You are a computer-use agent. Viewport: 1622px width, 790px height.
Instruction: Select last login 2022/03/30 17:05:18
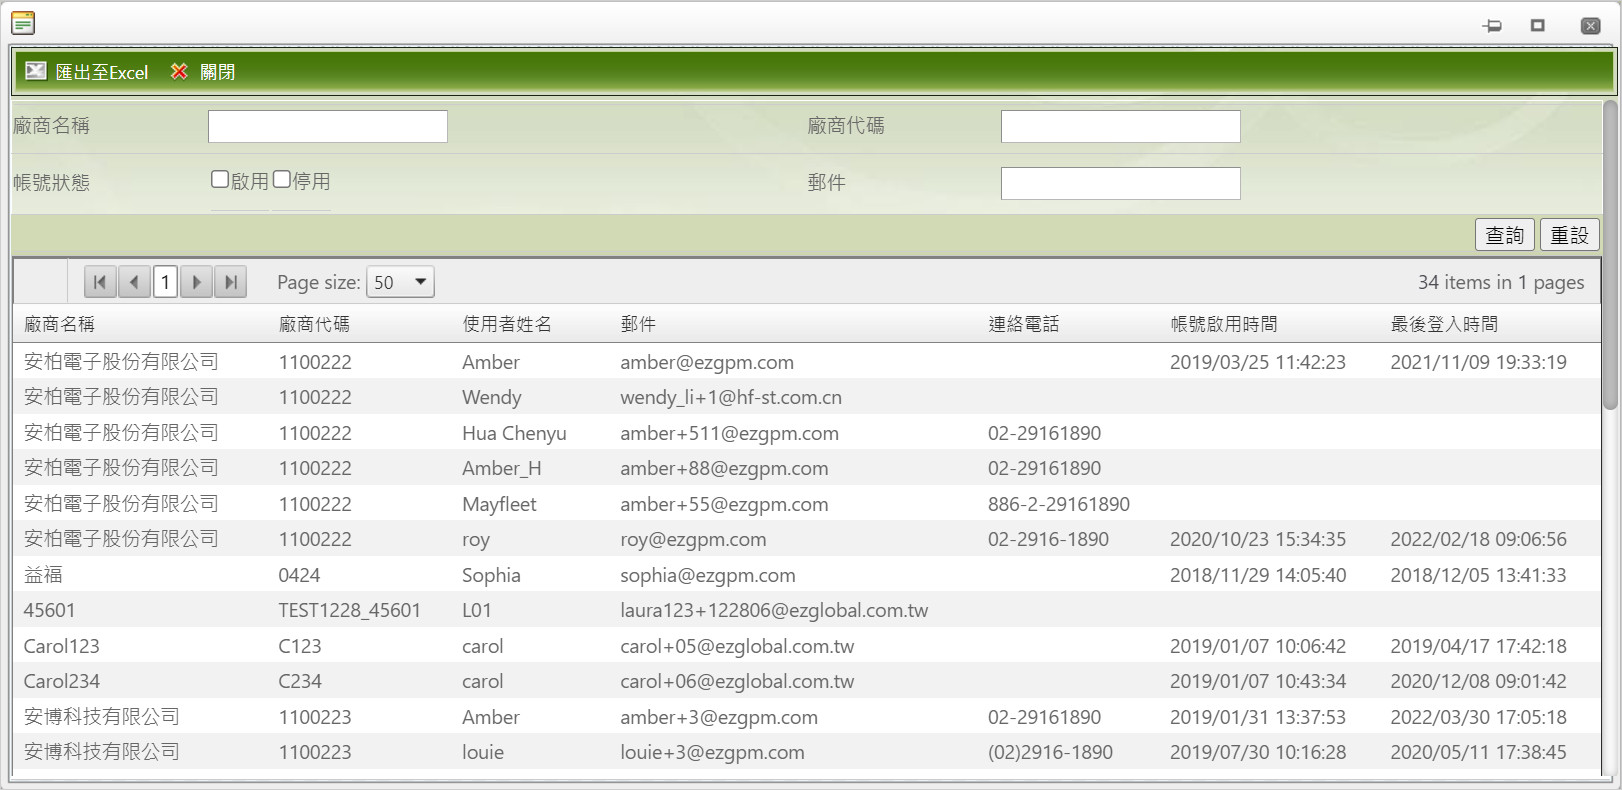pyautogui.click(x=1478, y=717)
